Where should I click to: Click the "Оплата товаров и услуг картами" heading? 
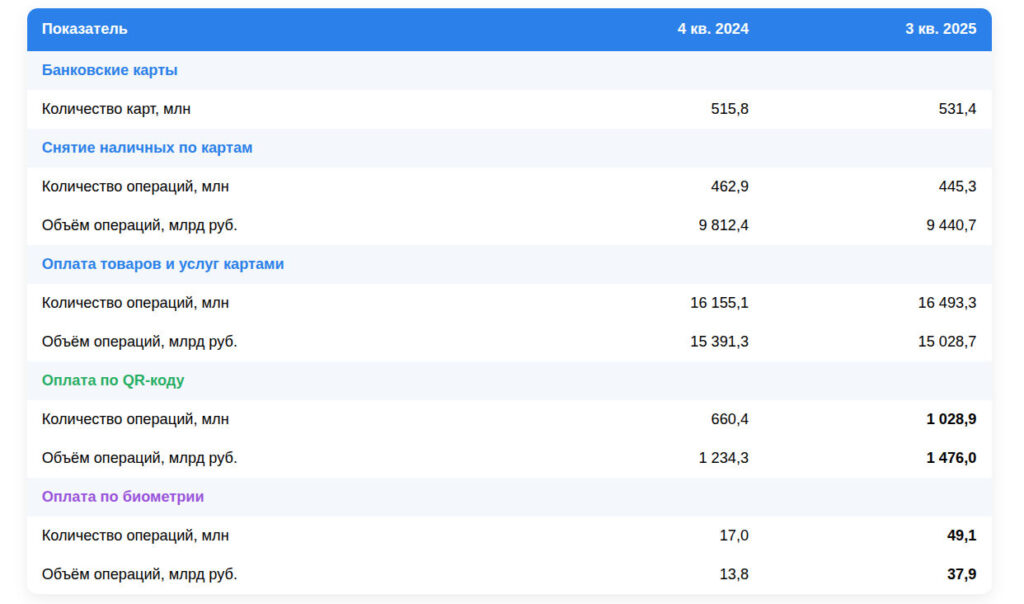pyautogui.click(x=163, y=264)
